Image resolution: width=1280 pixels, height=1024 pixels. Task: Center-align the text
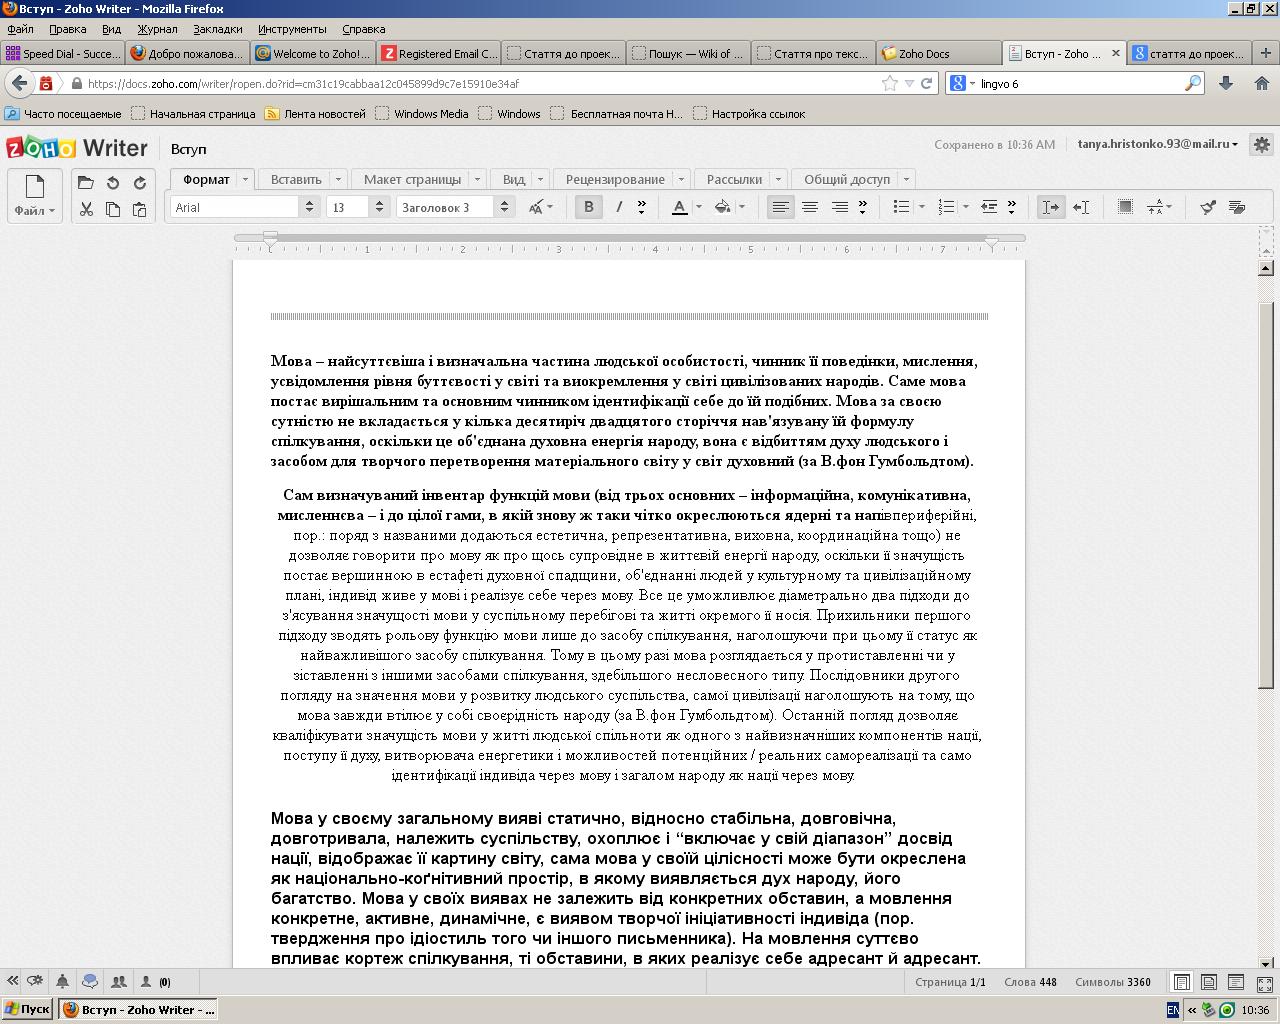[810, 207]
